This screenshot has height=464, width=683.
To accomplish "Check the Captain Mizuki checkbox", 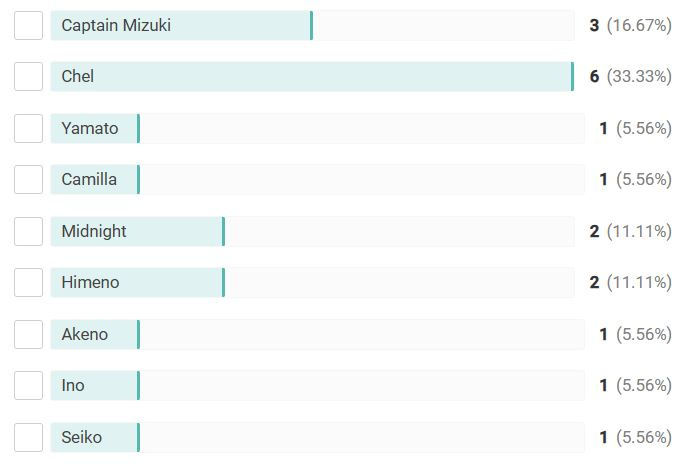I will [x=28, y=26].
